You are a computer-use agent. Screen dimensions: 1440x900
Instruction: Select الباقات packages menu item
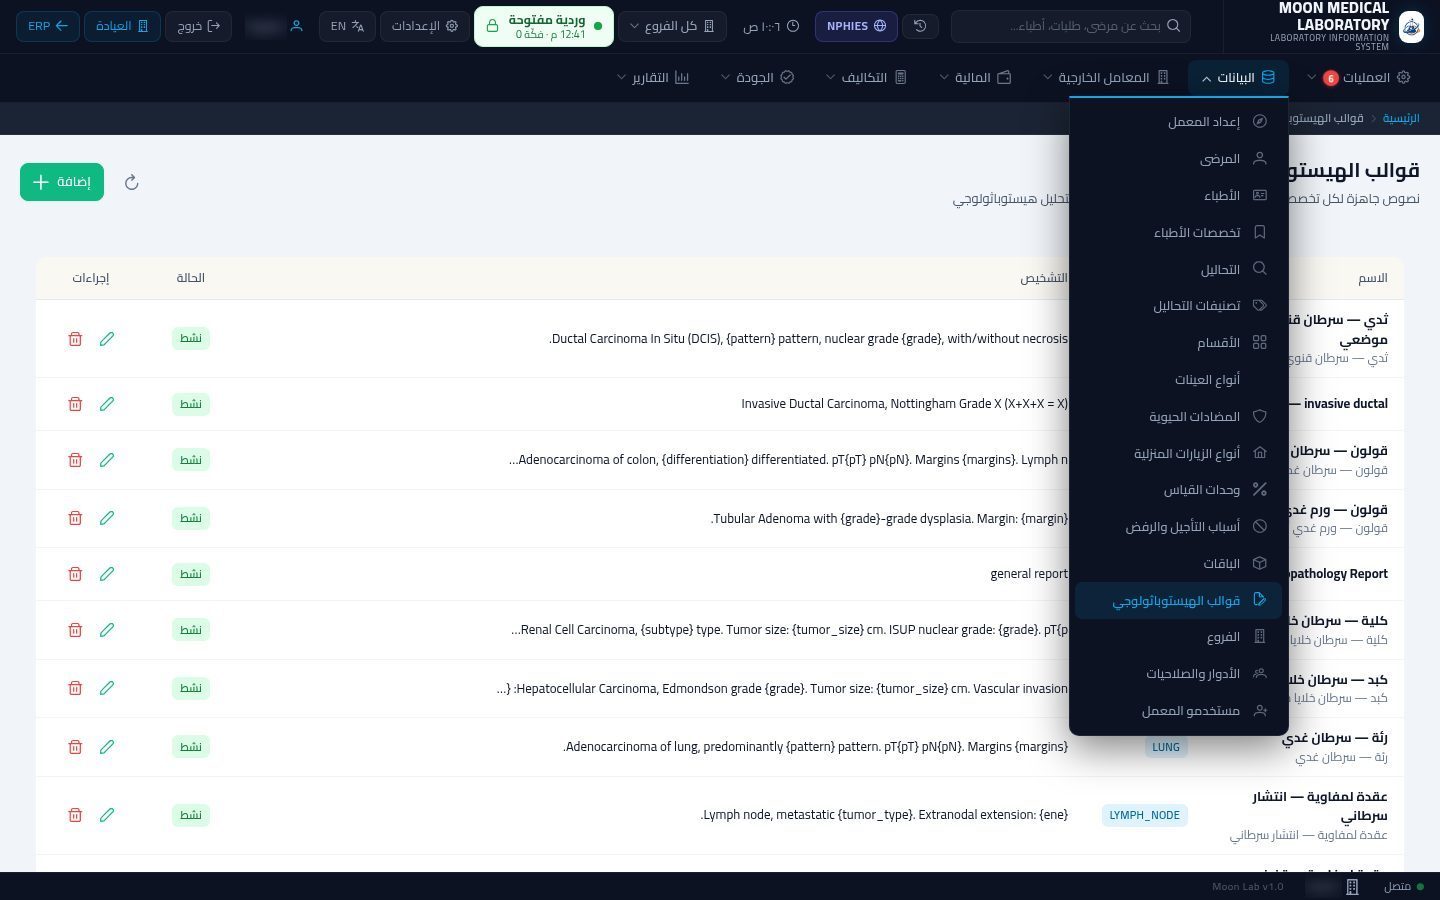pyautogui.click(x=1178, y=564)
